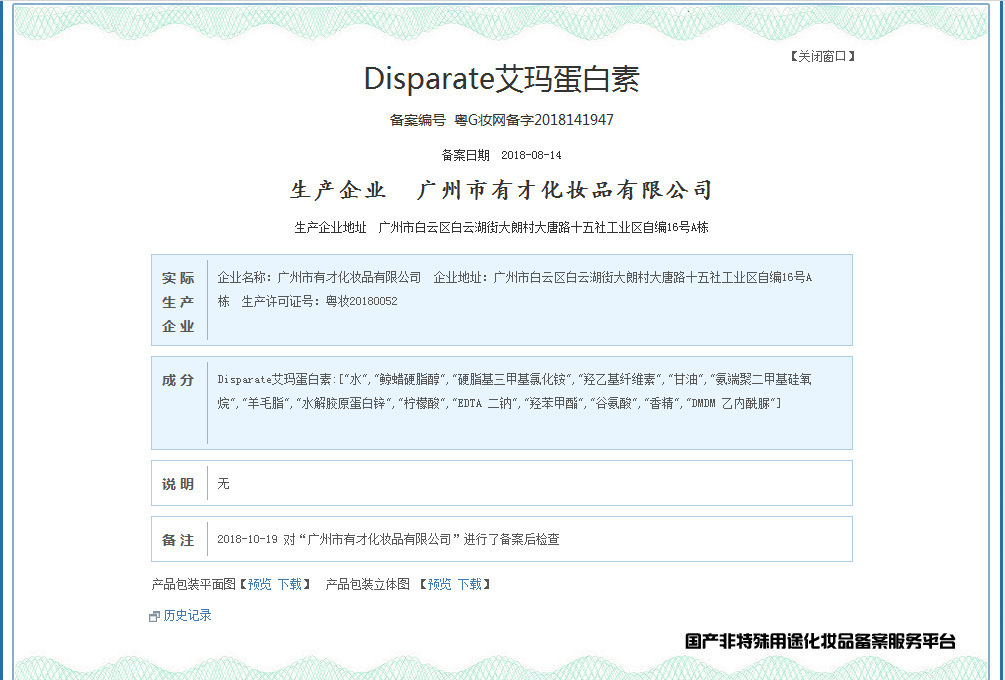Click 下载 download for 产品包装立体图
Image resolution: width=1005 pixels, height=680 pixels.
point(472,584)
